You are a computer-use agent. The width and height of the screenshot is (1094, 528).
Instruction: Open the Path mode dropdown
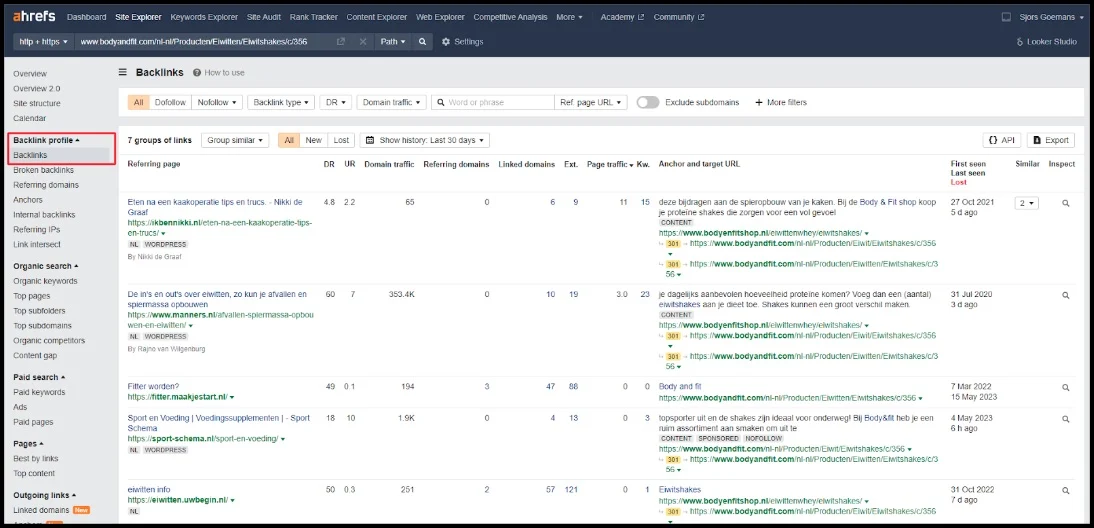tap(394, 42)
